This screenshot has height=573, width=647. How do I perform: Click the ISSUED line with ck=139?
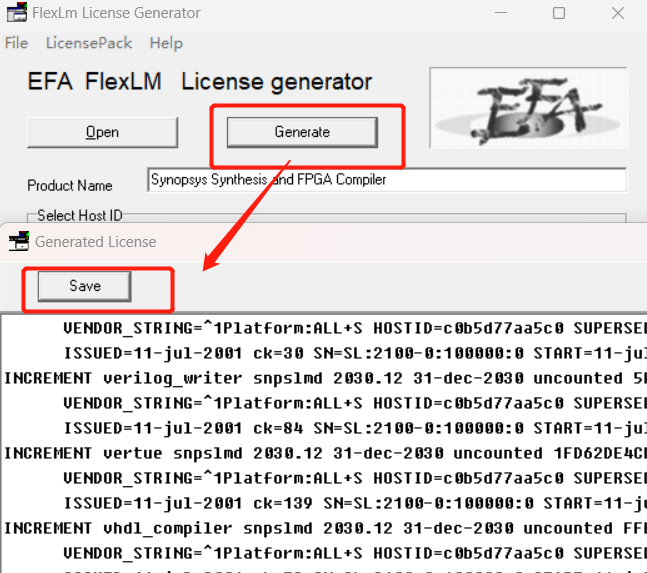pos(355,503)
